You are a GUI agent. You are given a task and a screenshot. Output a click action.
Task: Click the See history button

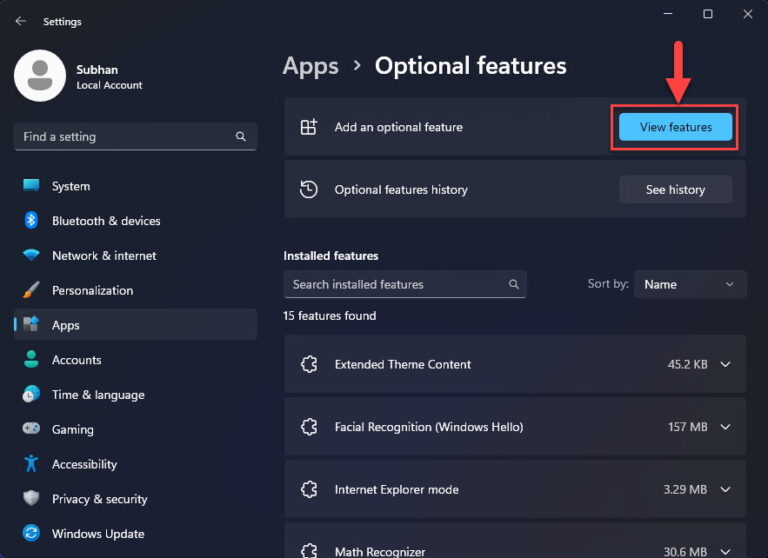675,190
